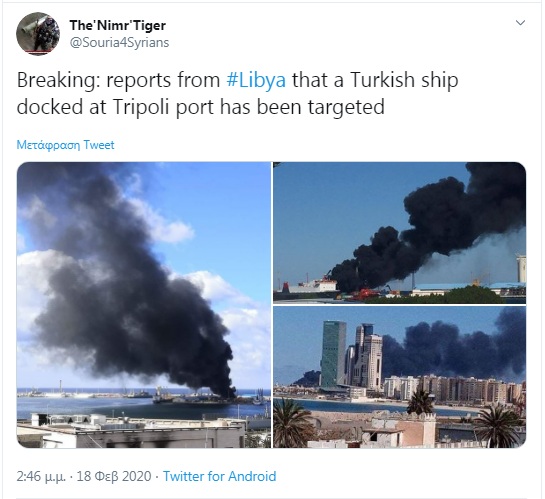Visit the @Souria4Syrians handle
Image resolution: width=545 pixels, height=499 pixels.
coord(119,42)
